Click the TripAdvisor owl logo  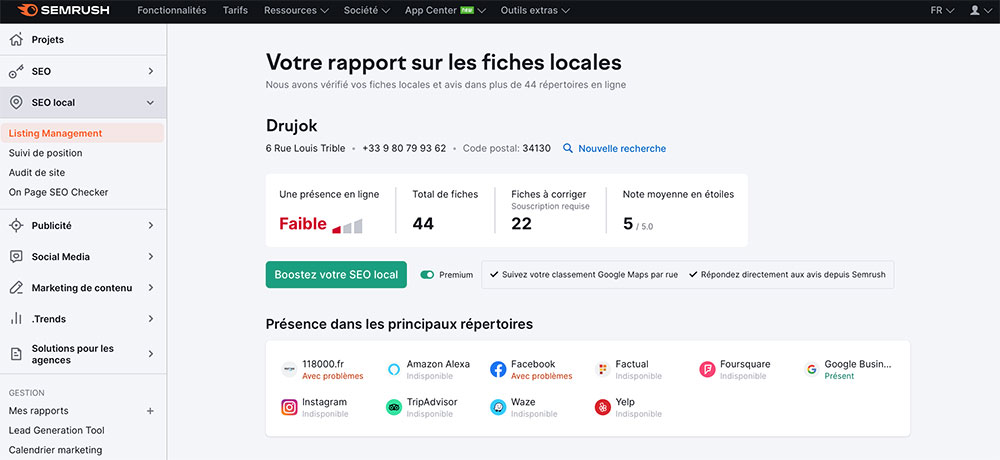(x=394, y=407)
